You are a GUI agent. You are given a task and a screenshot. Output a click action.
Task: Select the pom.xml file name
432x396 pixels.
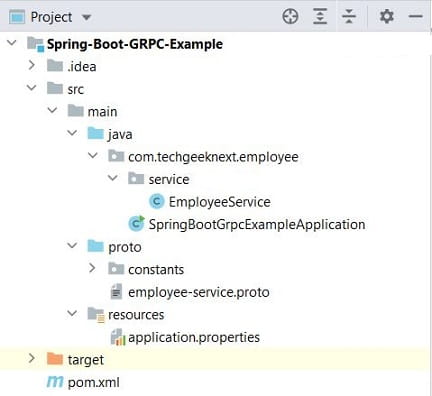tap(94, 383)
